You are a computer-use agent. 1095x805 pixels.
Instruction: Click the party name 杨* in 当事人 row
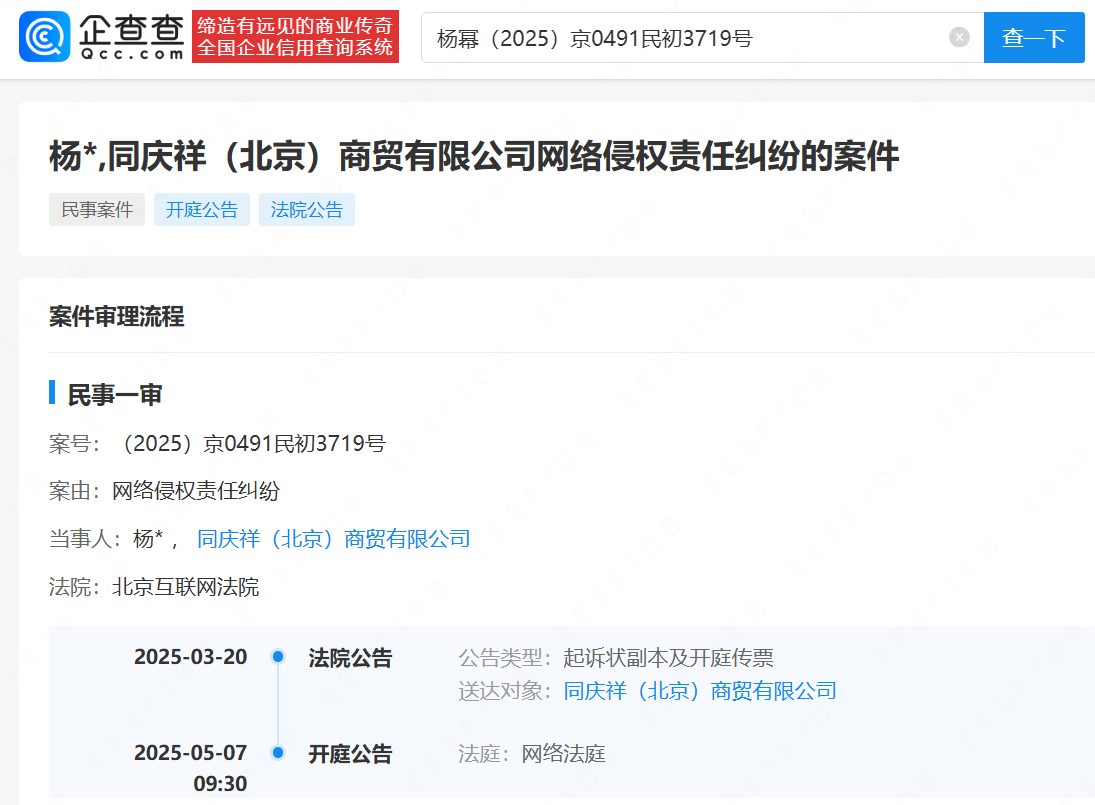click(148, 539)
